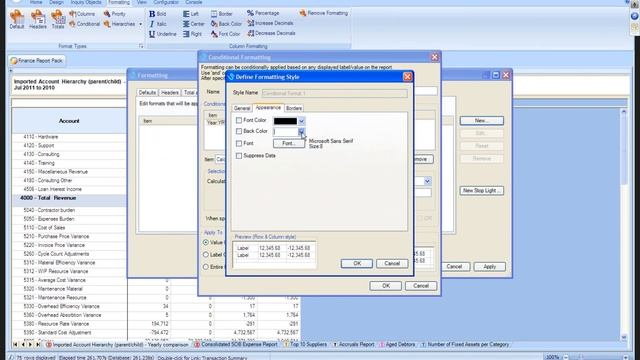640x360 pixels.
Task: Open the Back Color dropdown arrow
Action: 301,131
